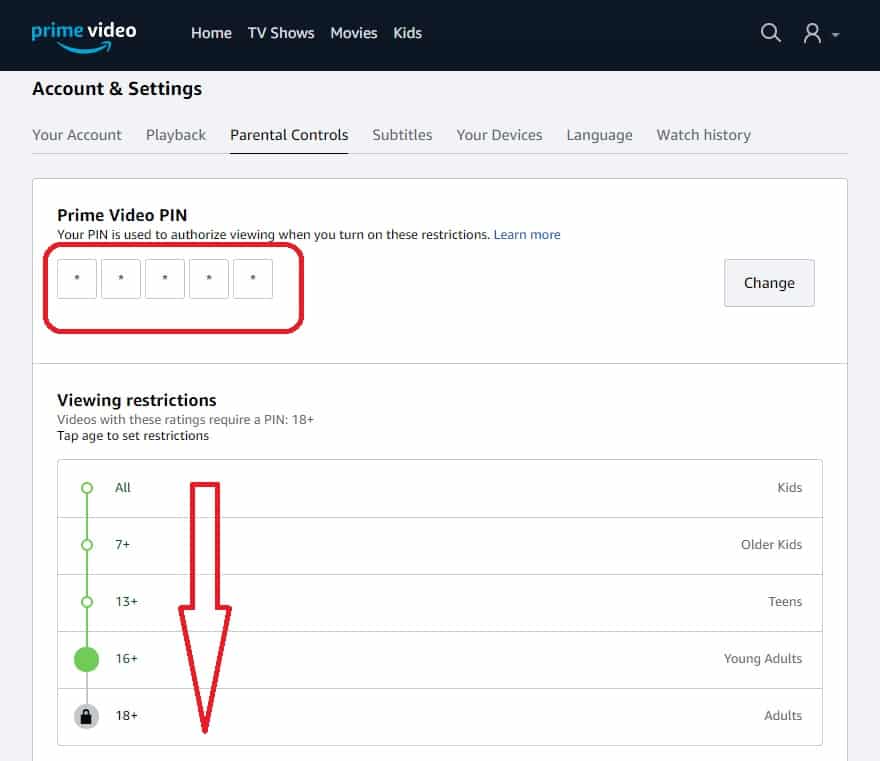Viewport: 880px width, 761px height.
Task: Click the 'Older Kids' category text
Action: [771, 545]
